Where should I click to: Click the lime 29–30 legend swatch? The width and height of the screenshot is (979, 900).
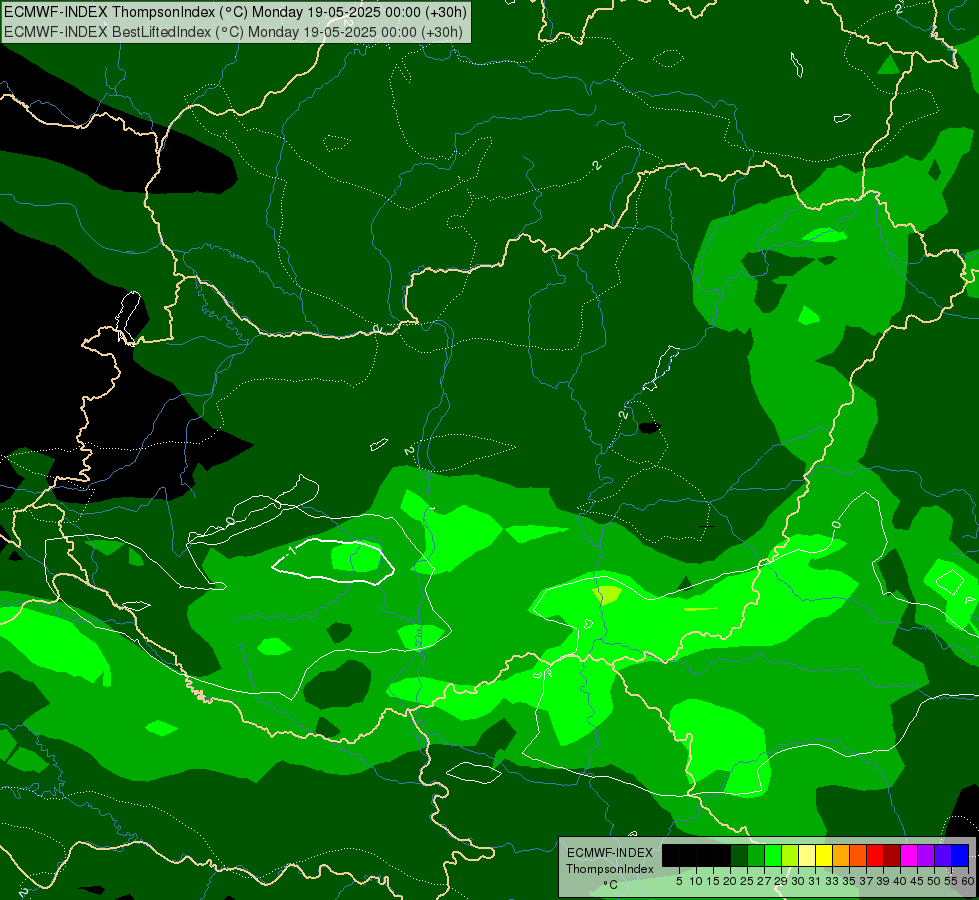(790, 855)
